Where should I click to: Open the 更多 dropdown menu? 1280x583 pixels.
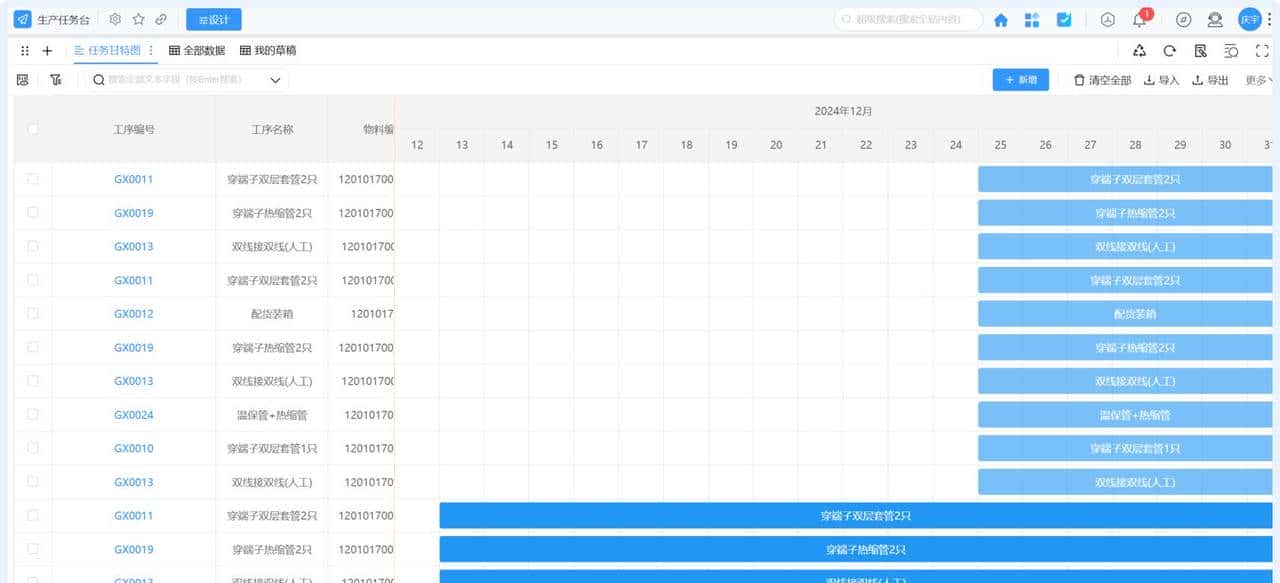pyautogui.click(x=1258, y=80)
